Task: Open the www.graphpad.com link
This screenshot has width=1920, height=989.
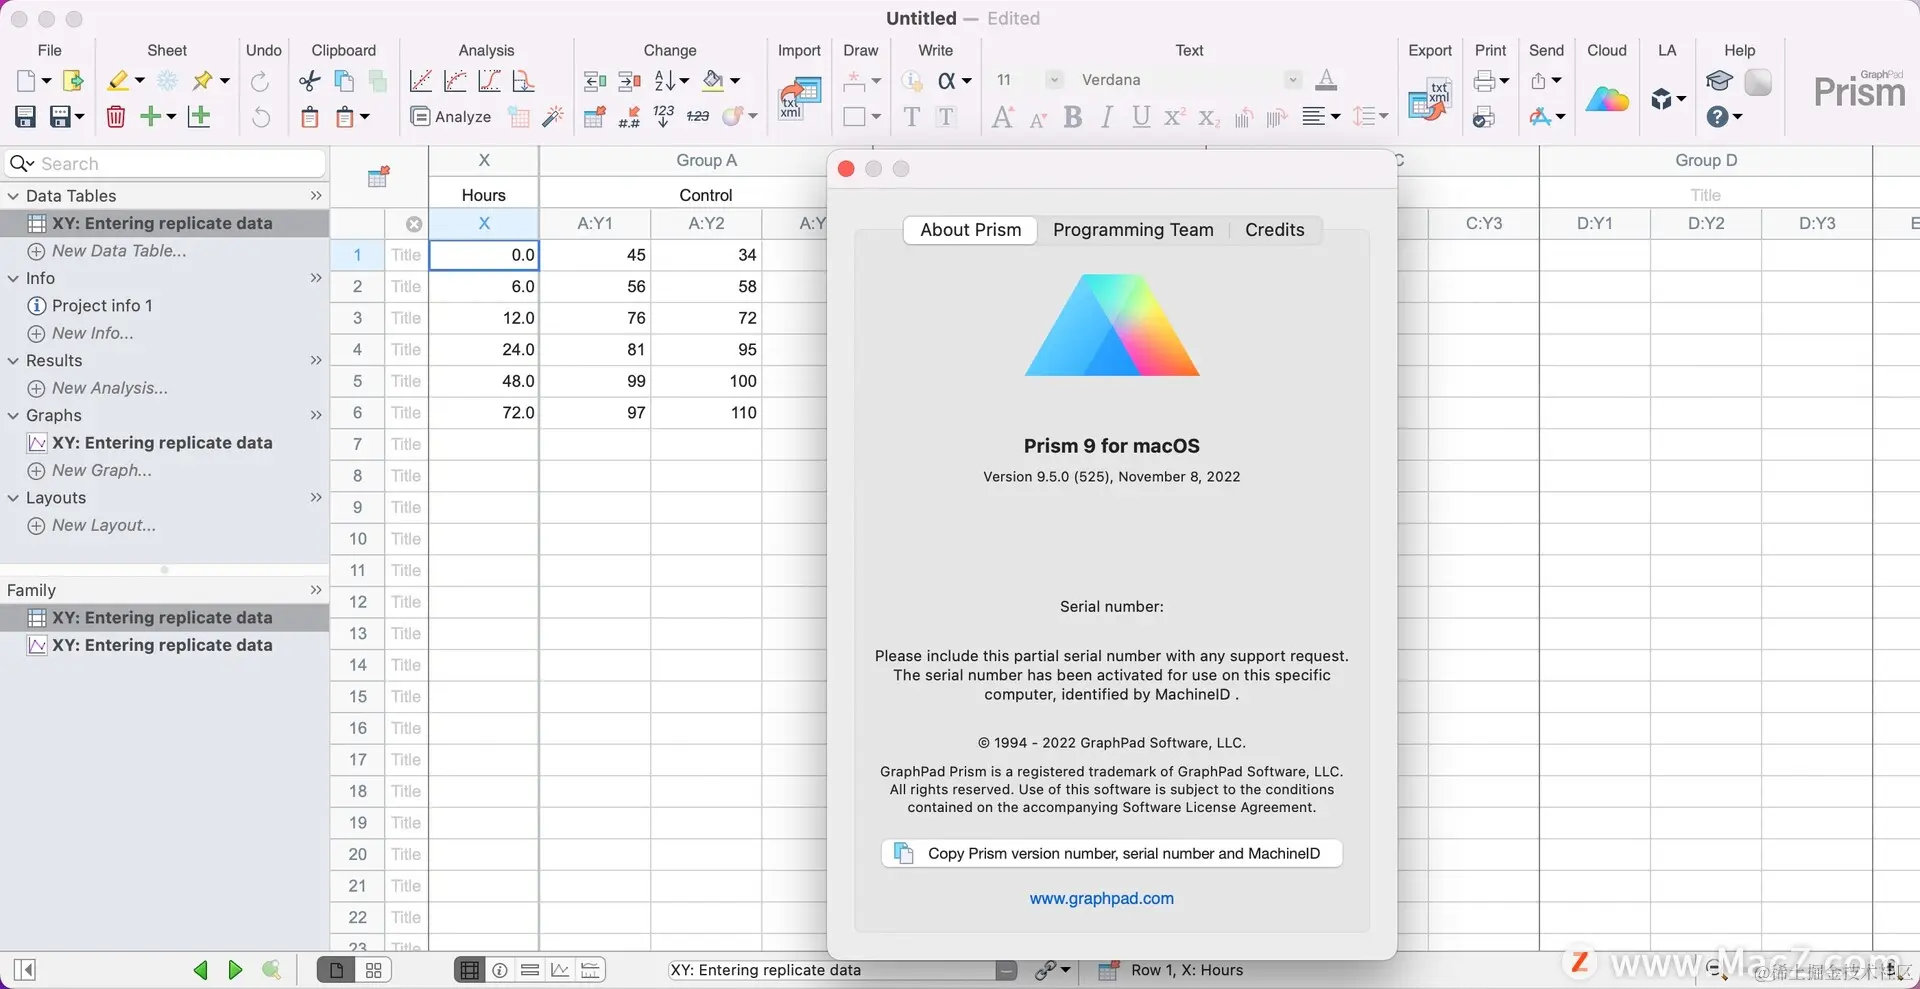Action: click(1102, 899)
